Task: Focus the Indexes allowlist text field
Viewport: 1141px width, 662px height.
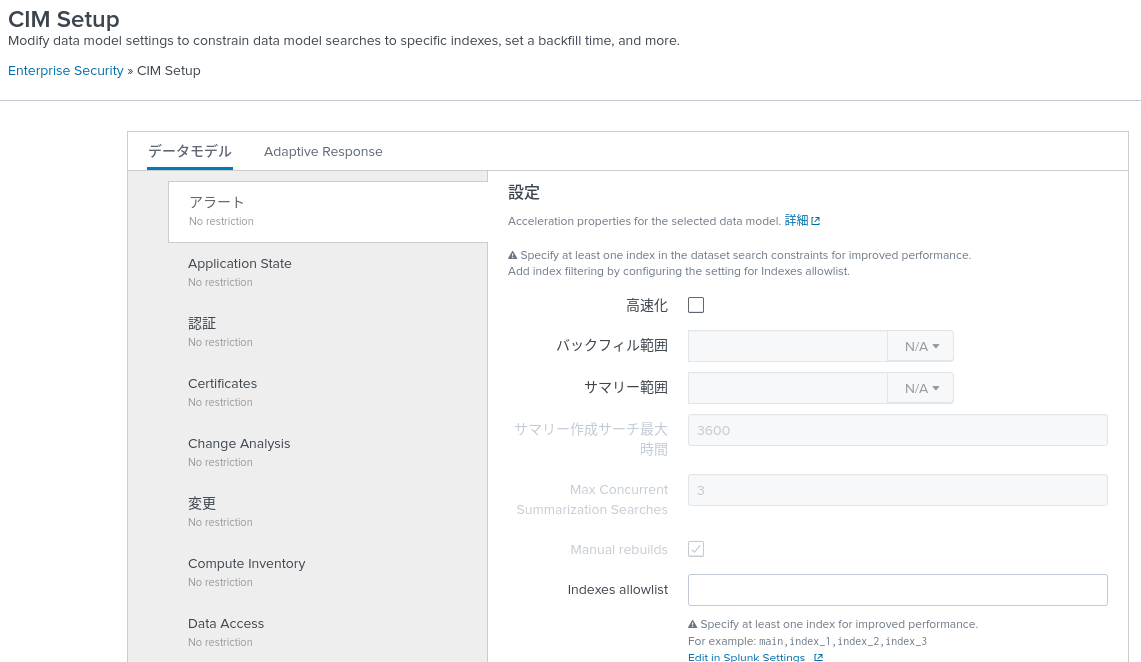Action: click(897, 590)
